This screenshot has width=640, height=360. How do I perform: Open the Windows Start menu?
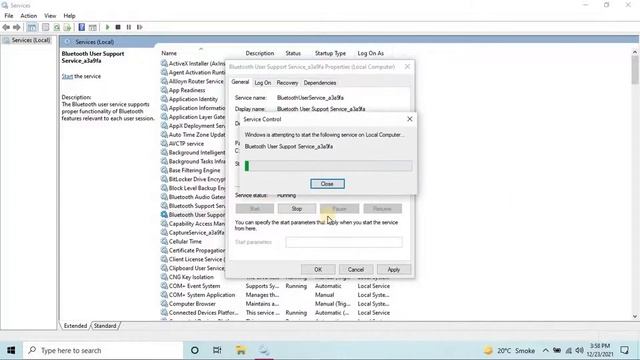click(x=11, y=350)
